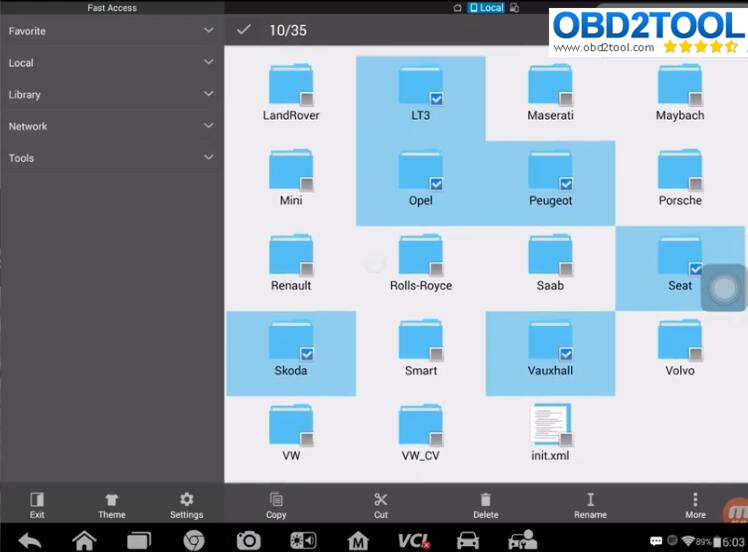
Task: Tap the Android home button
Action: pyautogui.click(x=84, y=541)
